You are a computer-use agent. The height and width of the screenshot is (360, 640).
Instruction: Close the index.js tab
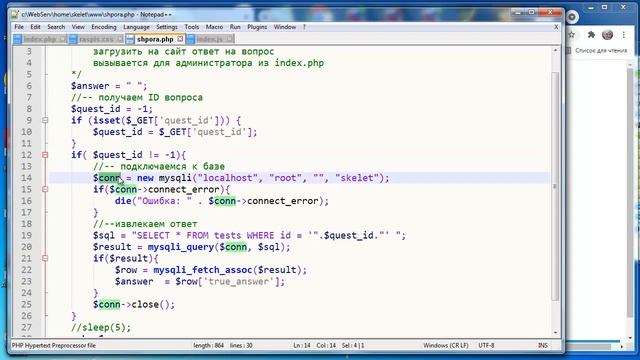[x=230, y=39]
